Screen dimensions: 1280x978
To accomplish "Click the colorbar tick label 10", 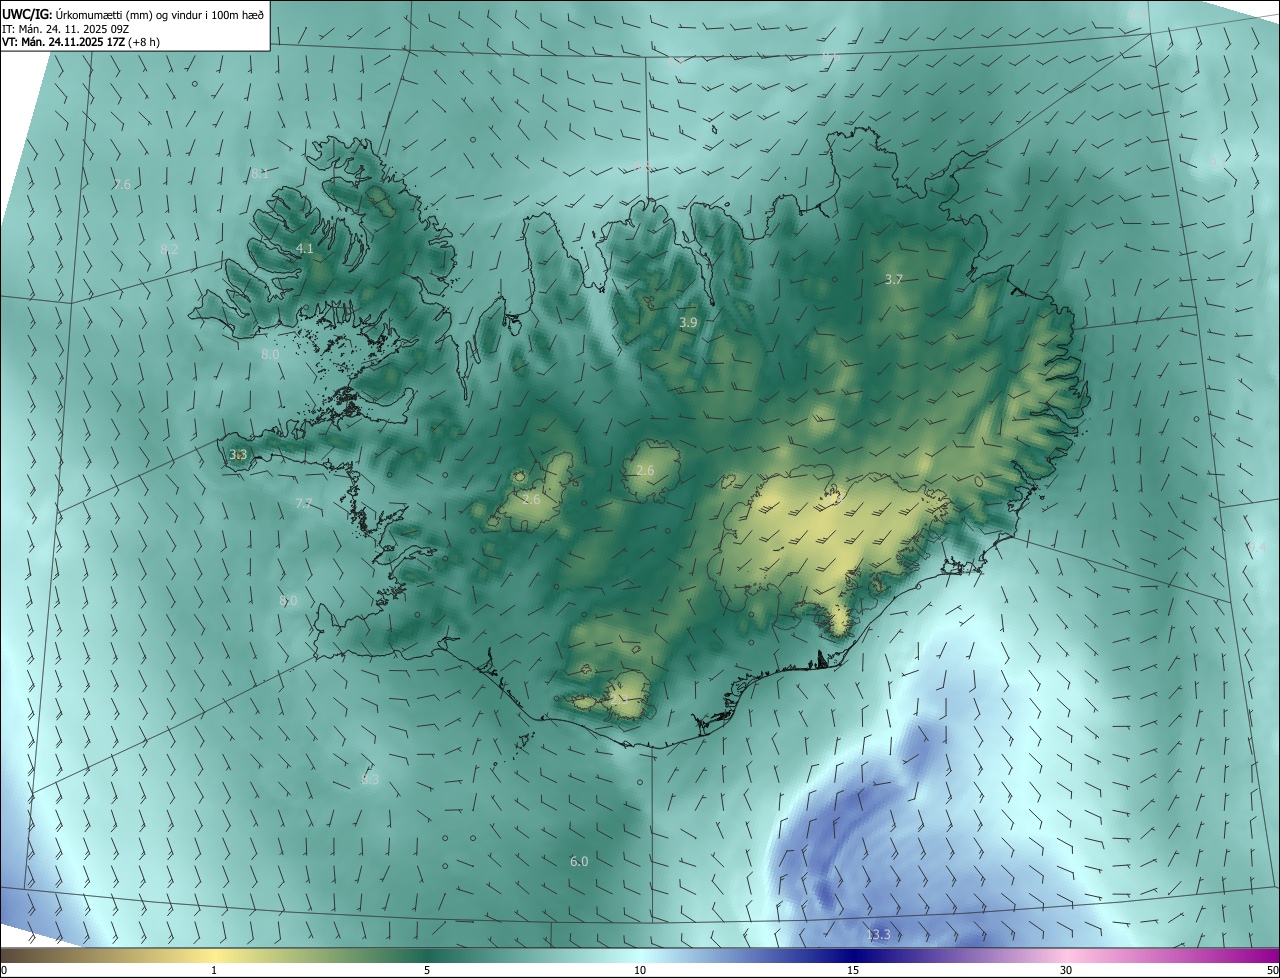I will (x=640, y=970).
